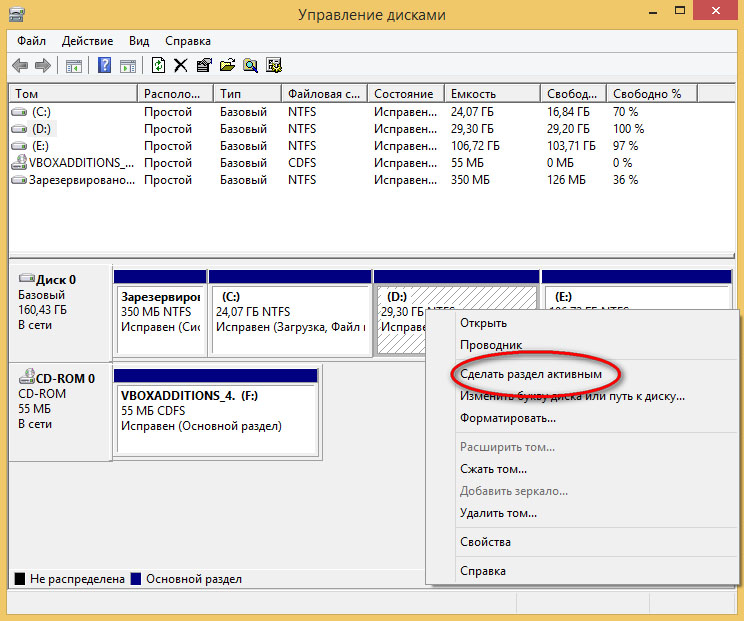Click the Help question mark toolbar icon

pos(104,66)
